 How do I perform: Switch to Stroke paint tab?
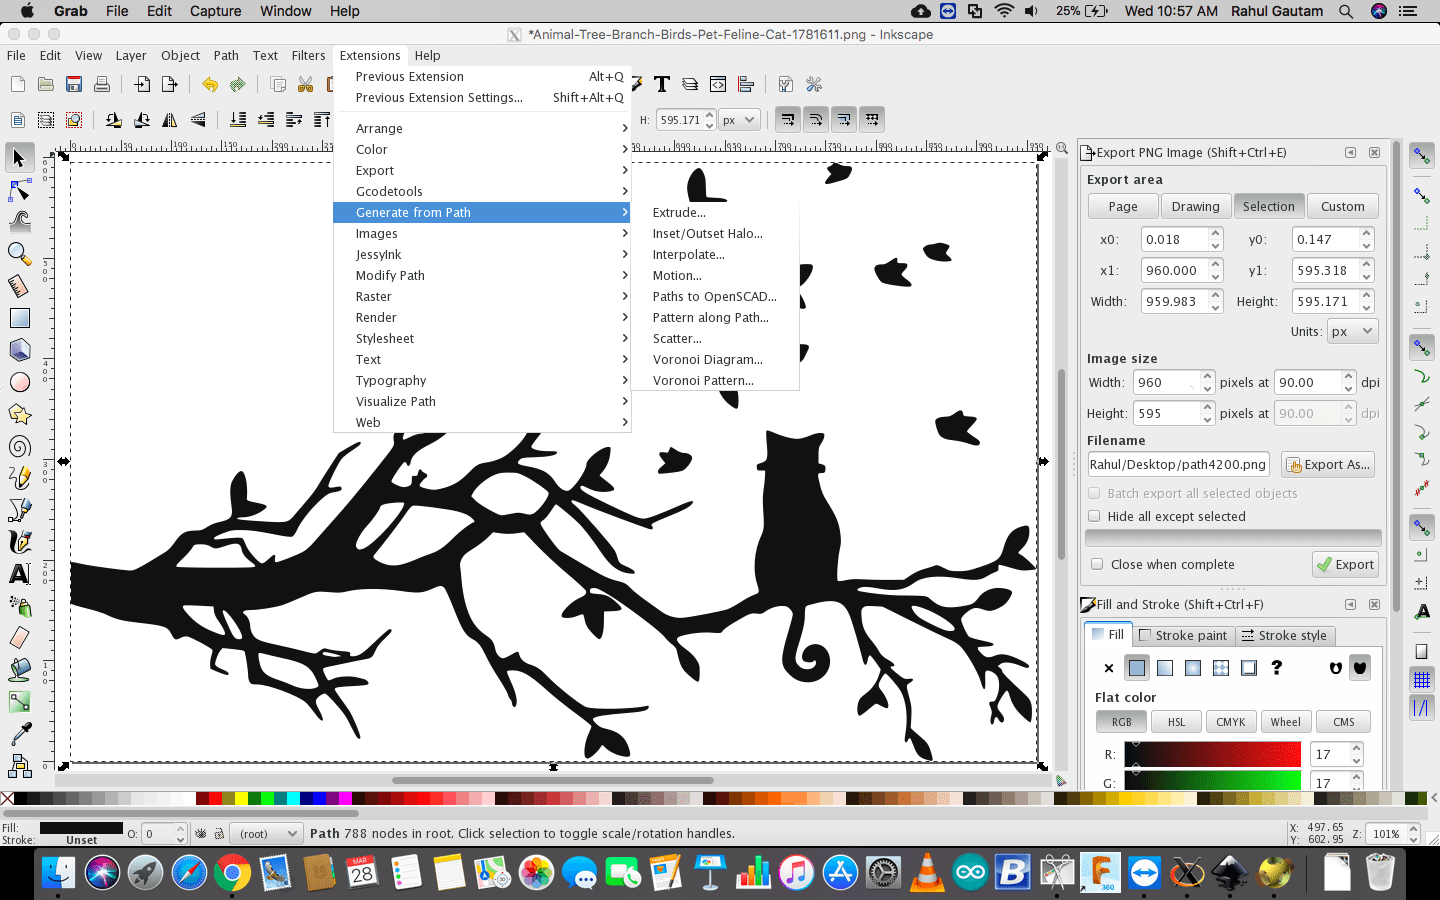click(1183, 635)
